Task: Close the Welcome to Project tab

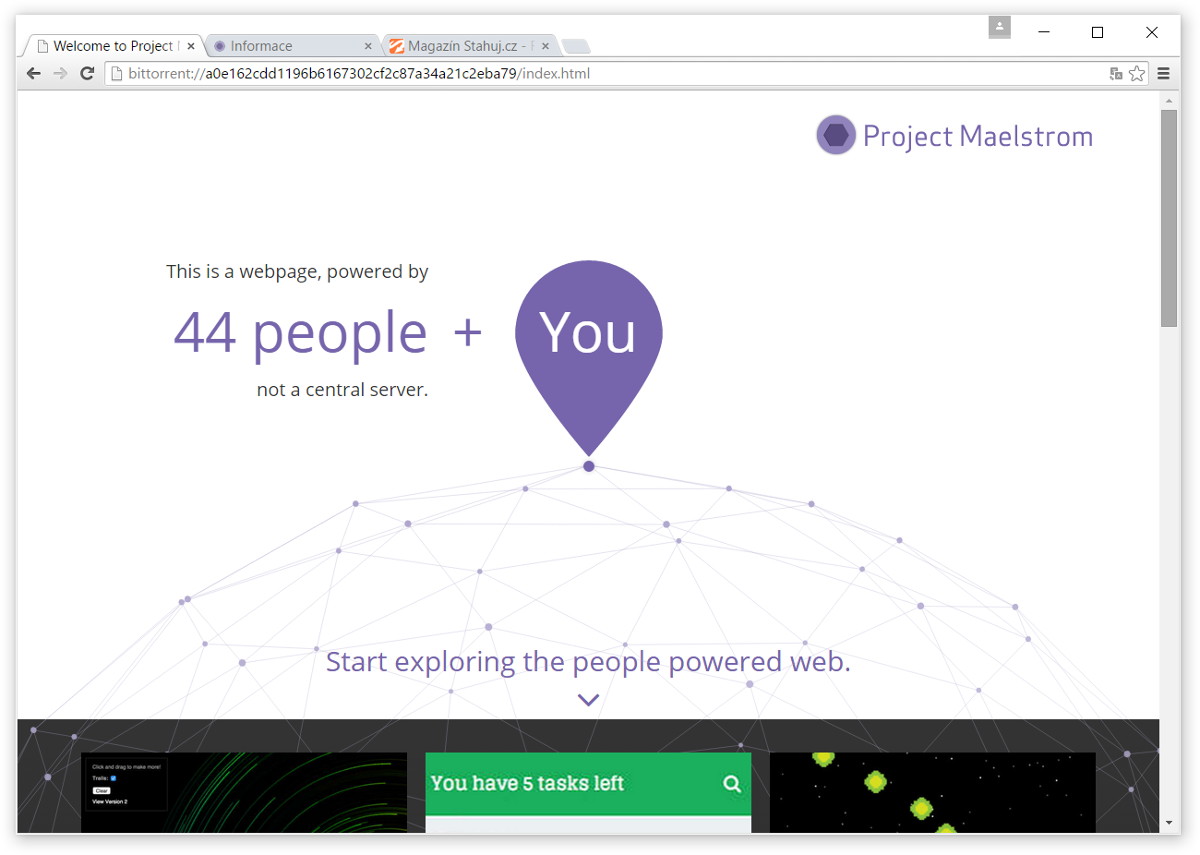Action: click(191, 46)
